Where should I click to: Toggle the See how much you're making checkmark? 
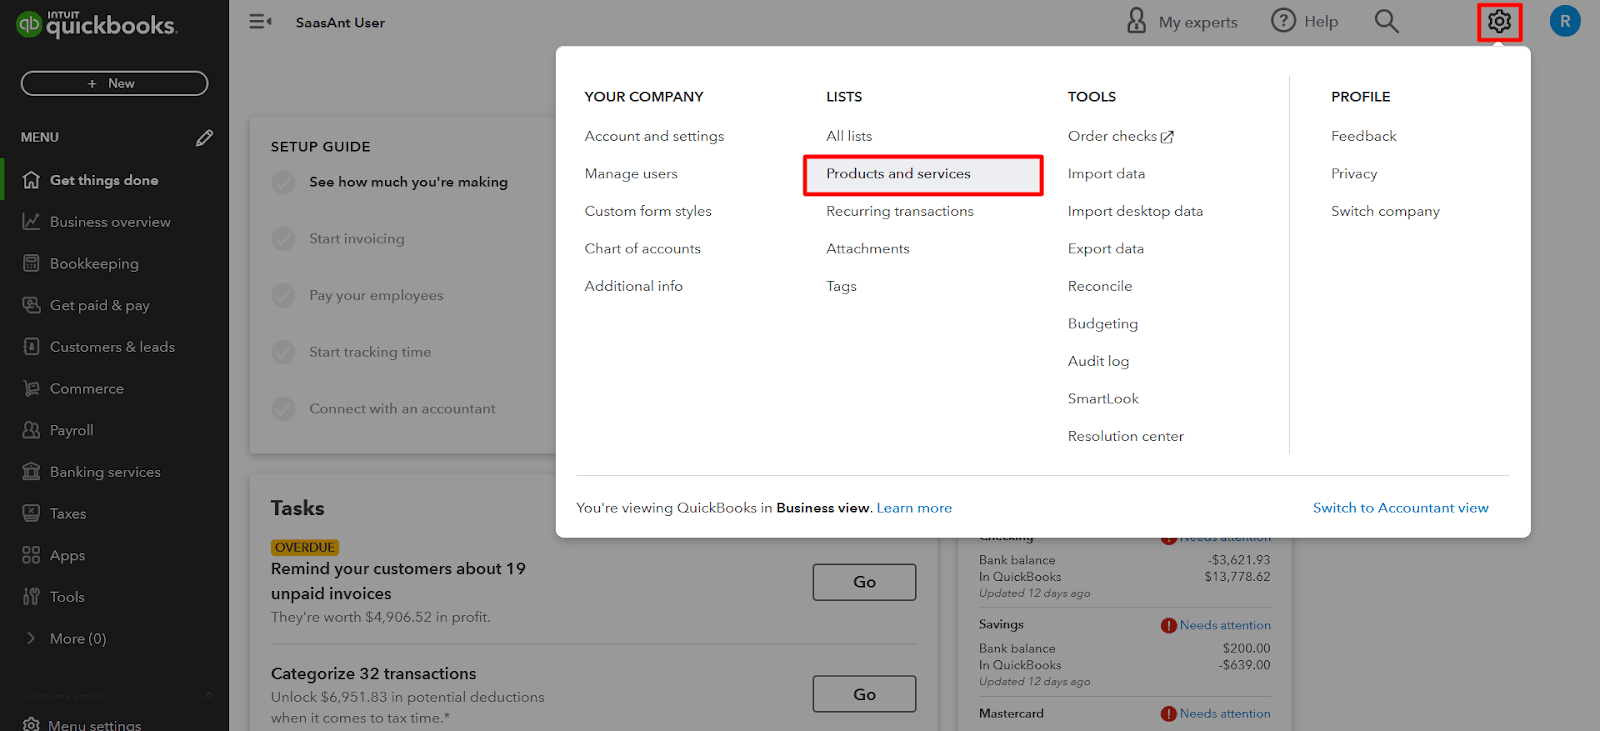coord(284,182)
